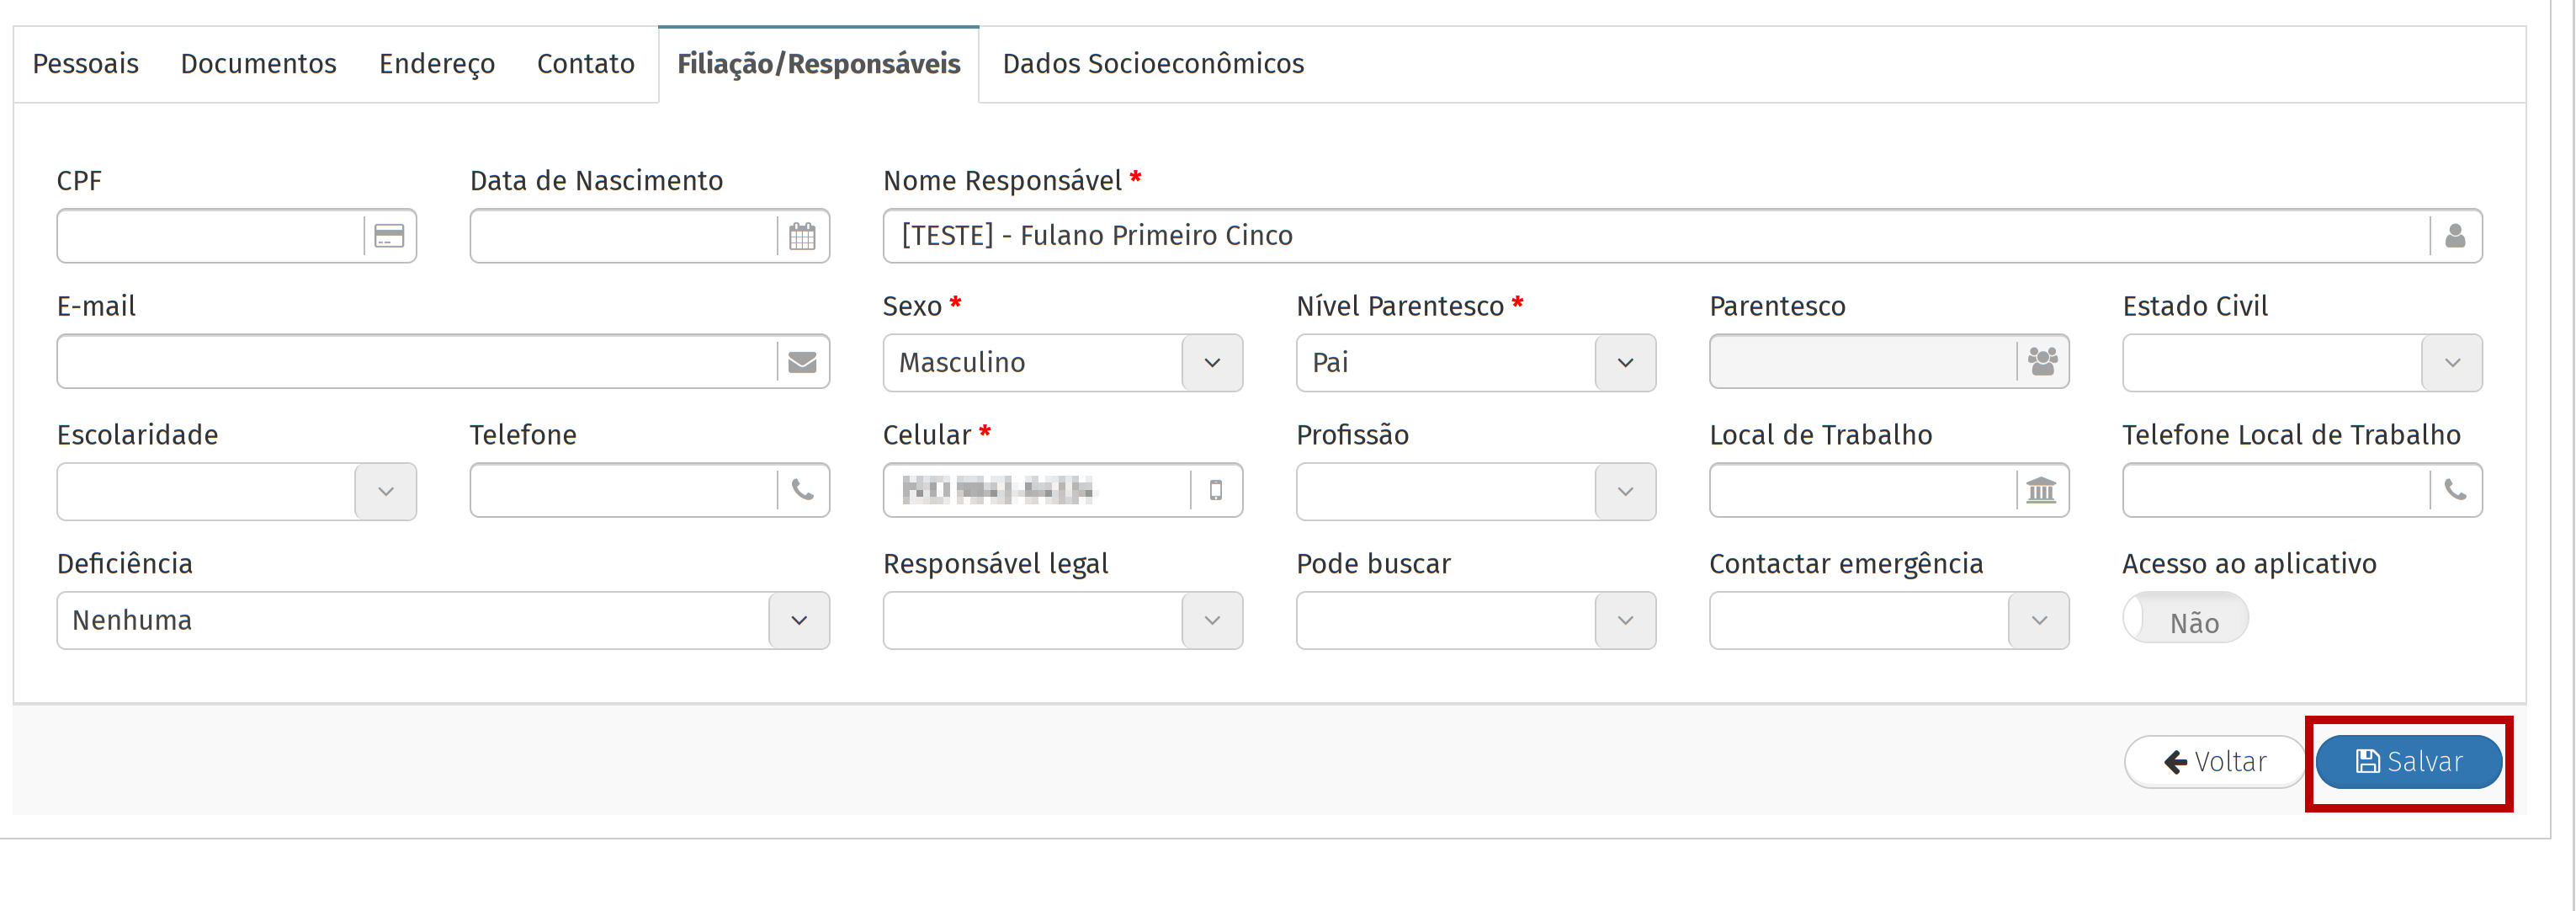Click the building icon in Local de Trabalho

coord(2041,490)
